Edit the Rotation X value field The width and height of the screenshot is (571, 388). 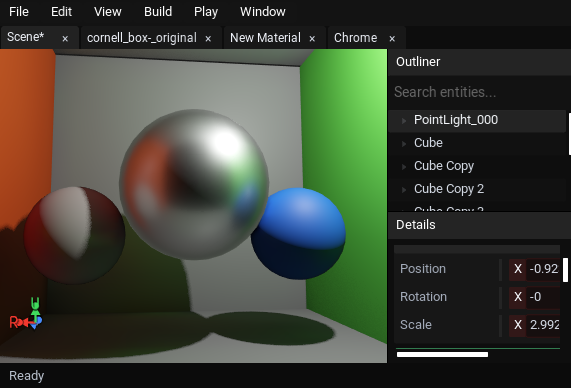[x=543, y=297]
